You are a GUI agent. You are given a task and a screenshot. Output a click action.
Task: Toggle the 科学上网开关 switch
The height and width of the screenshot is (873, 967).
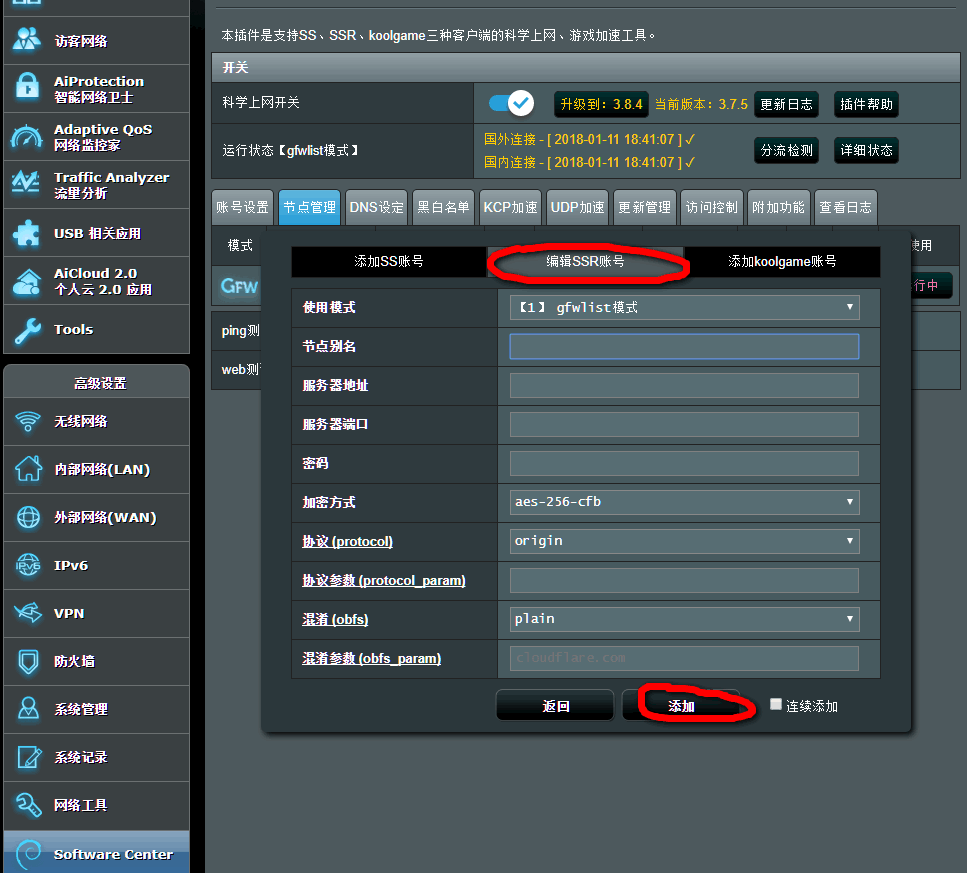point(511,103)
